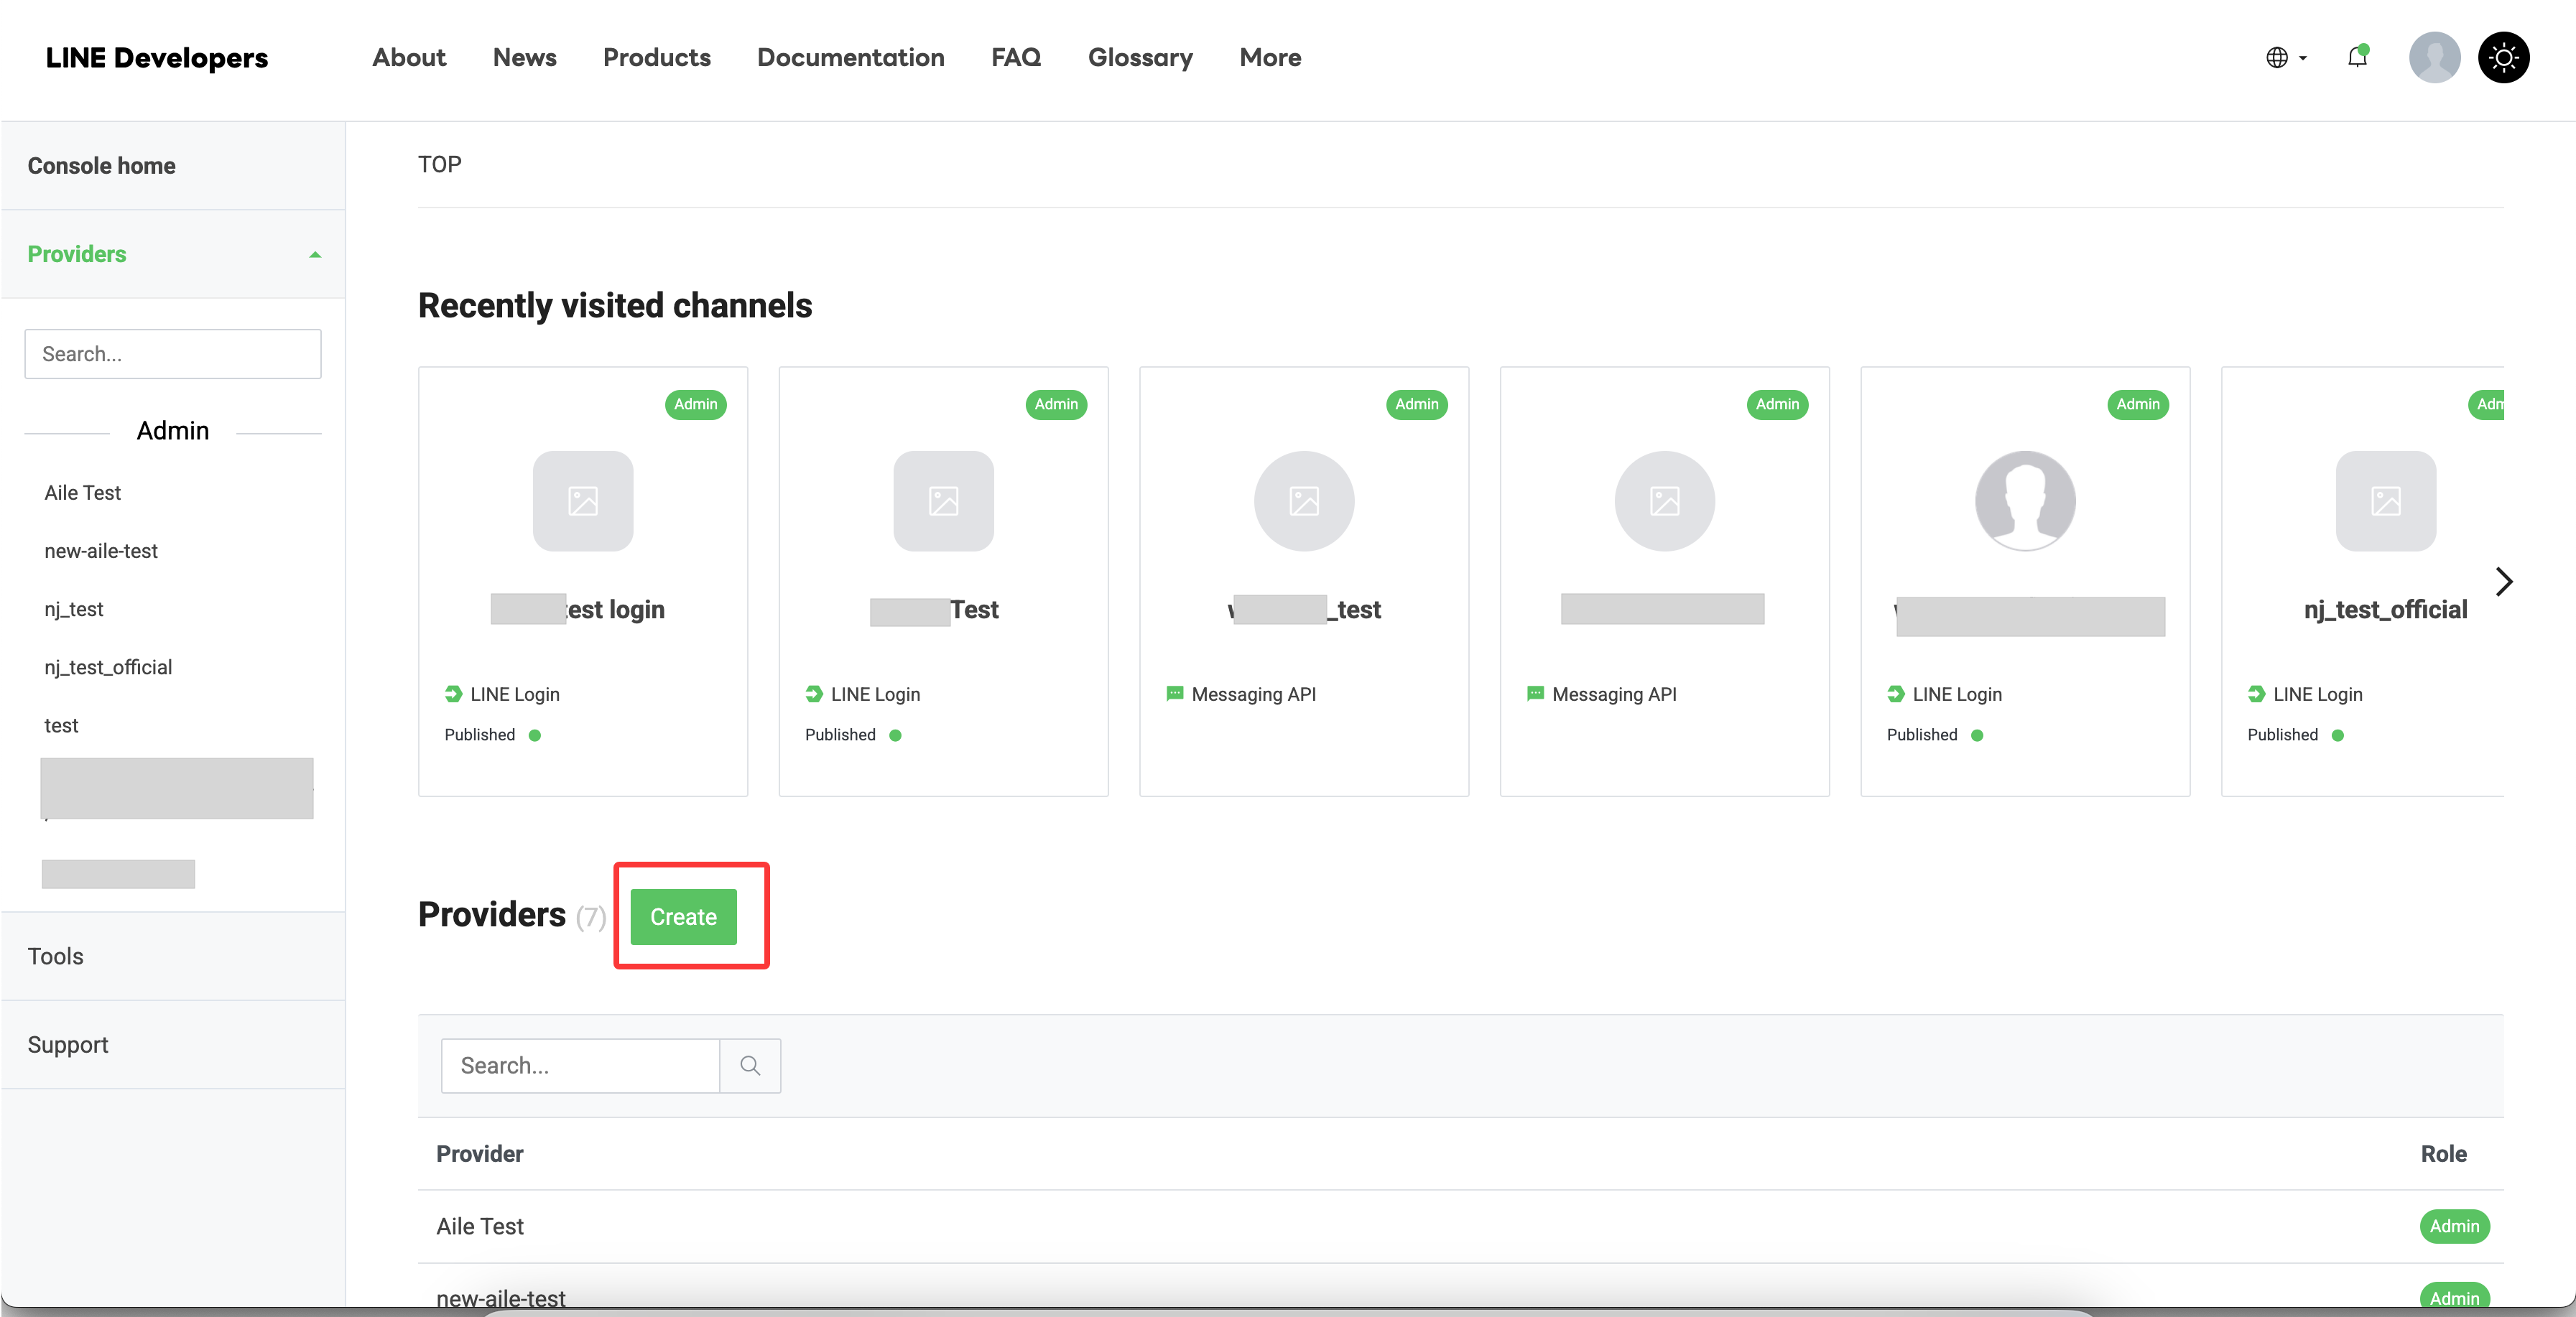Open the More menu

click(1270, 58)
